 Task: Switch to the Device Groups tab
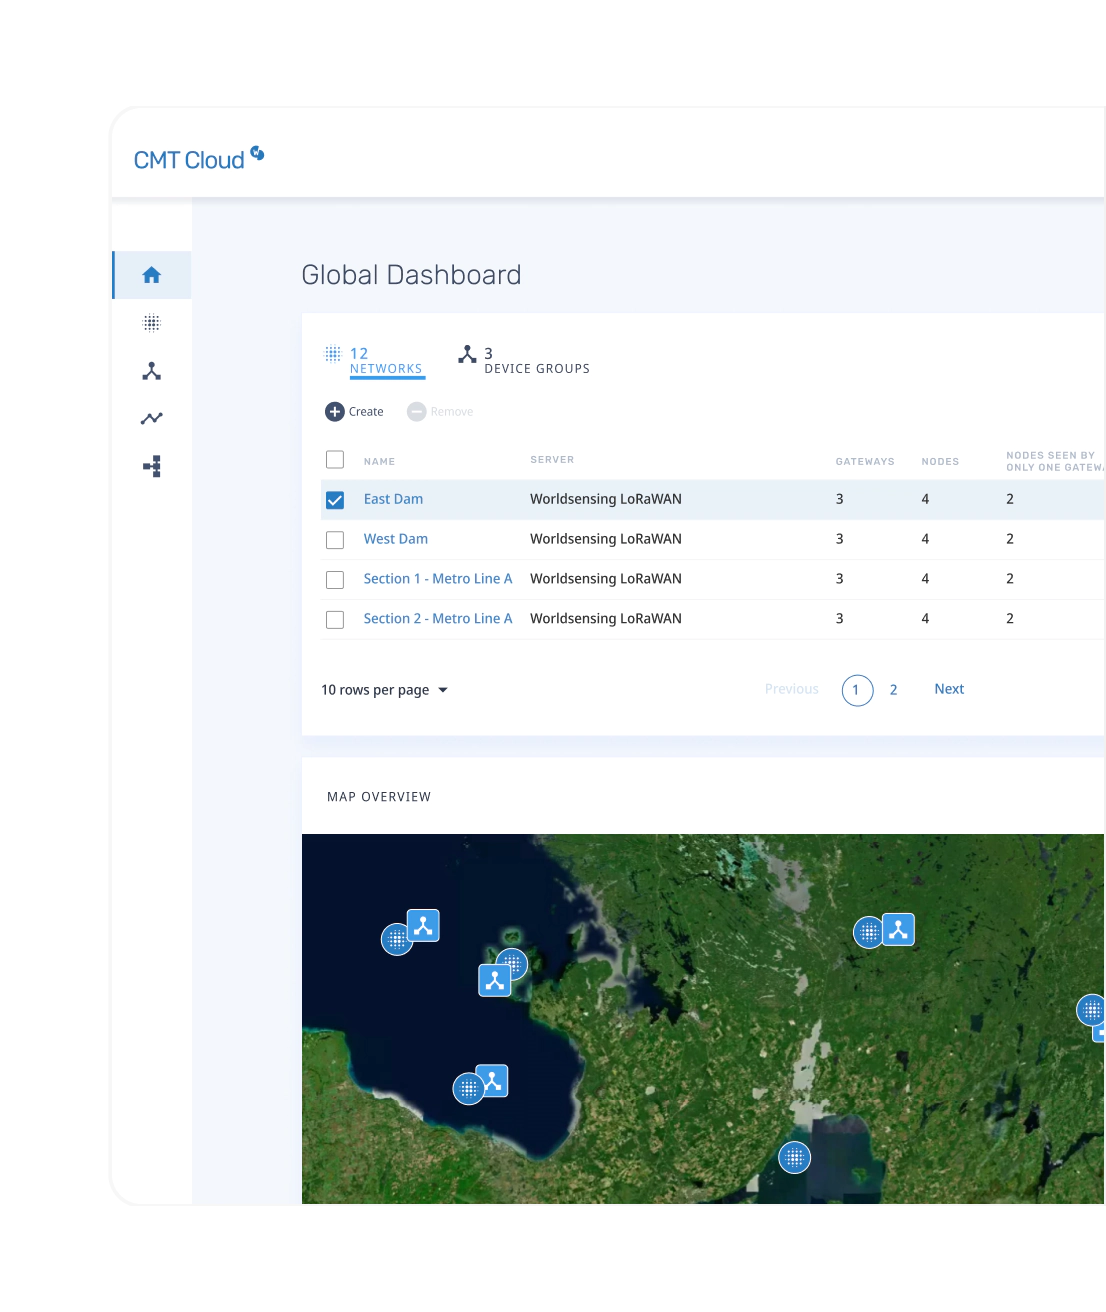coord(524,360)
